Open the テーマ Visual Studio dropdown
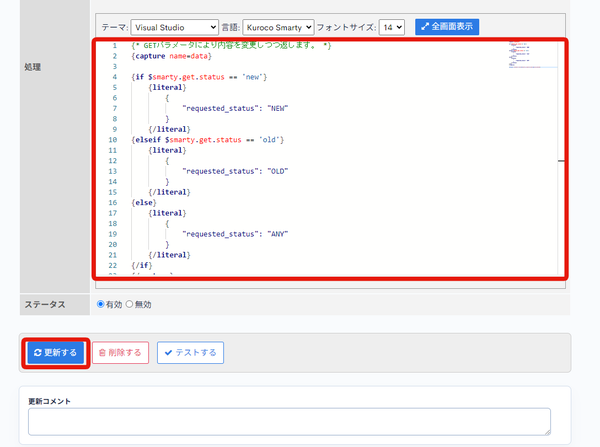Viewport: 600px width, 447px height. (174, 28)
